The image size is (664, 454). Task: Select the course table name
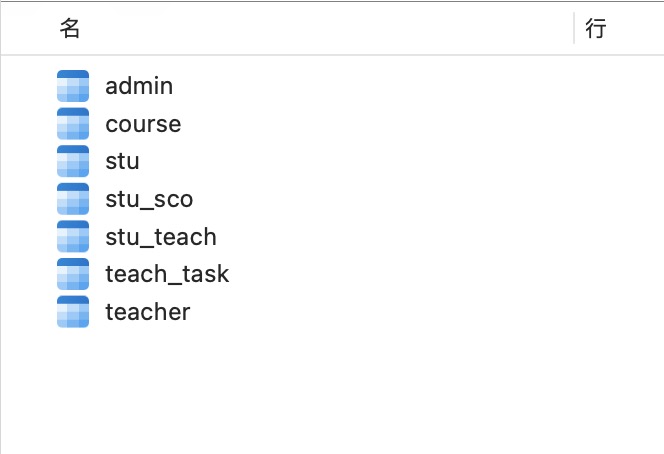[x=143, y=124]
